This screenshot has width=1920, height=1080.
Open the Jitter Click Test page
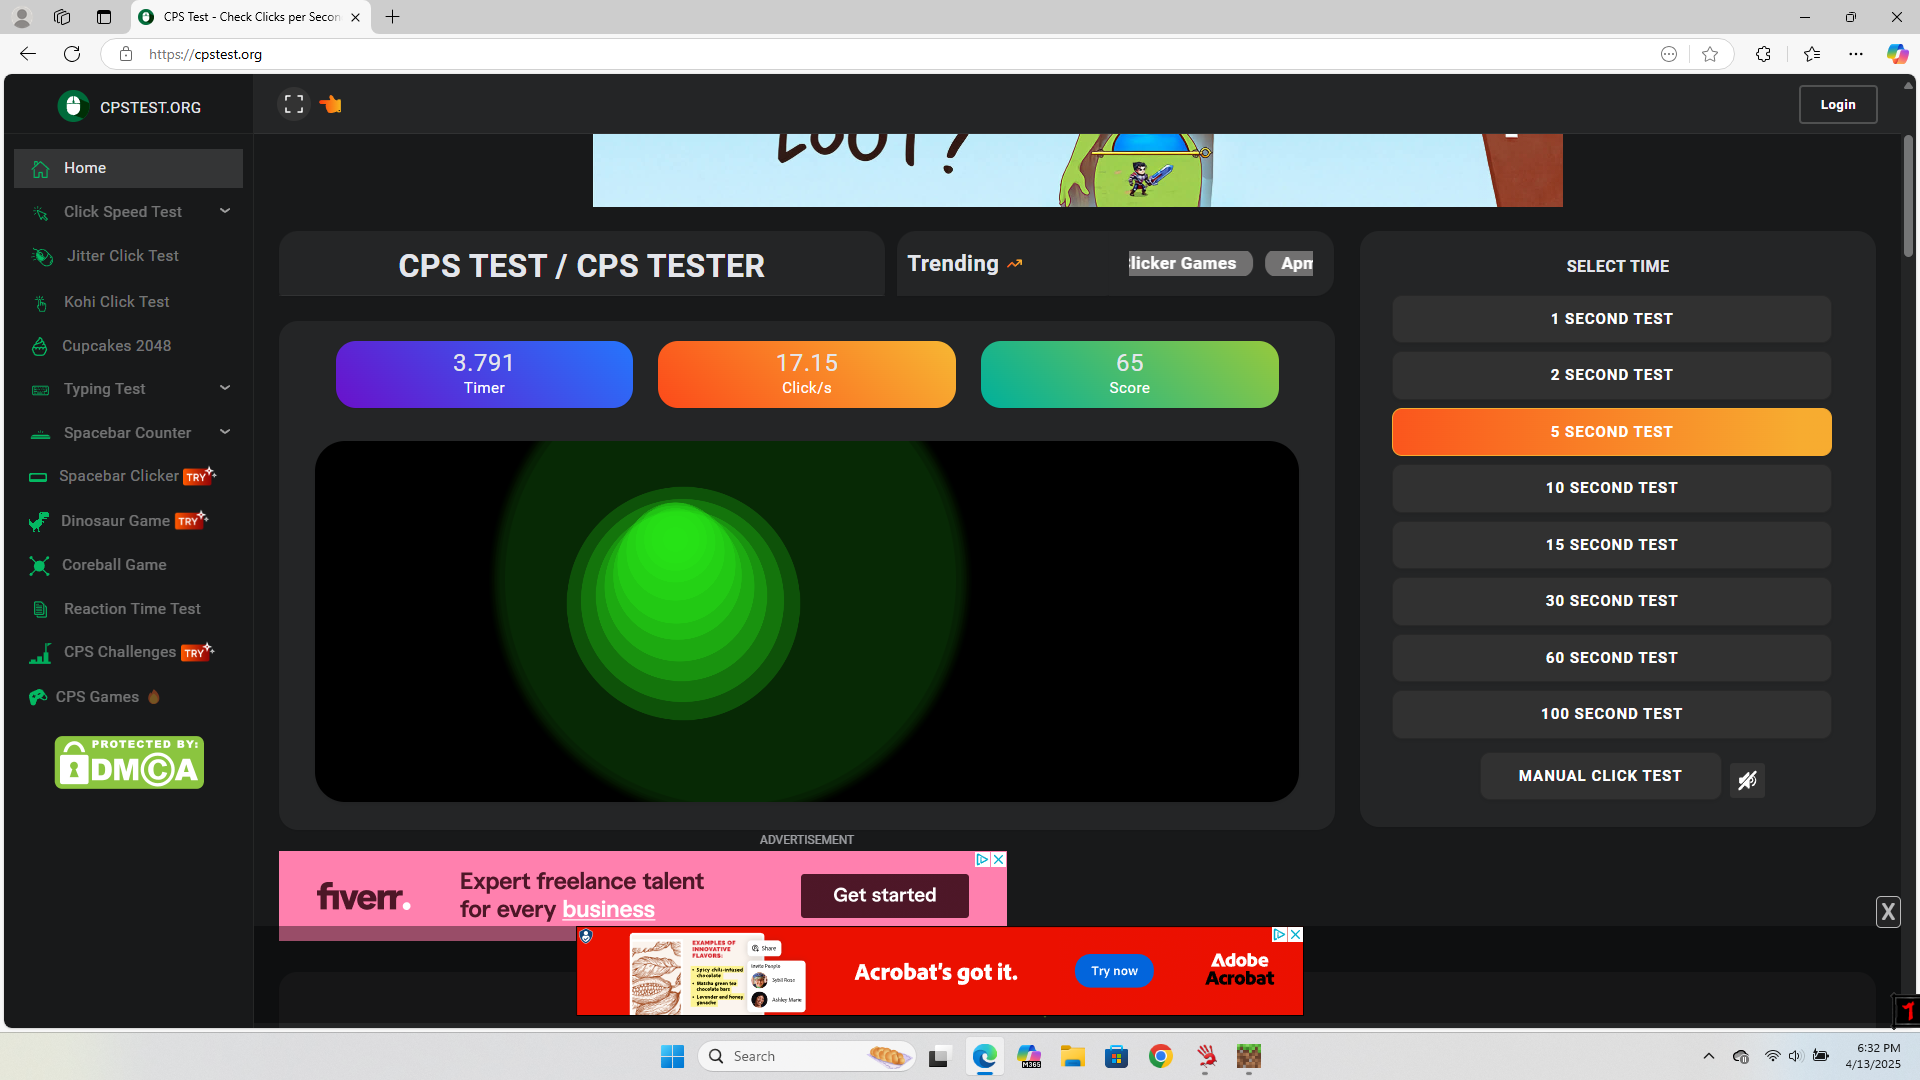122,256
